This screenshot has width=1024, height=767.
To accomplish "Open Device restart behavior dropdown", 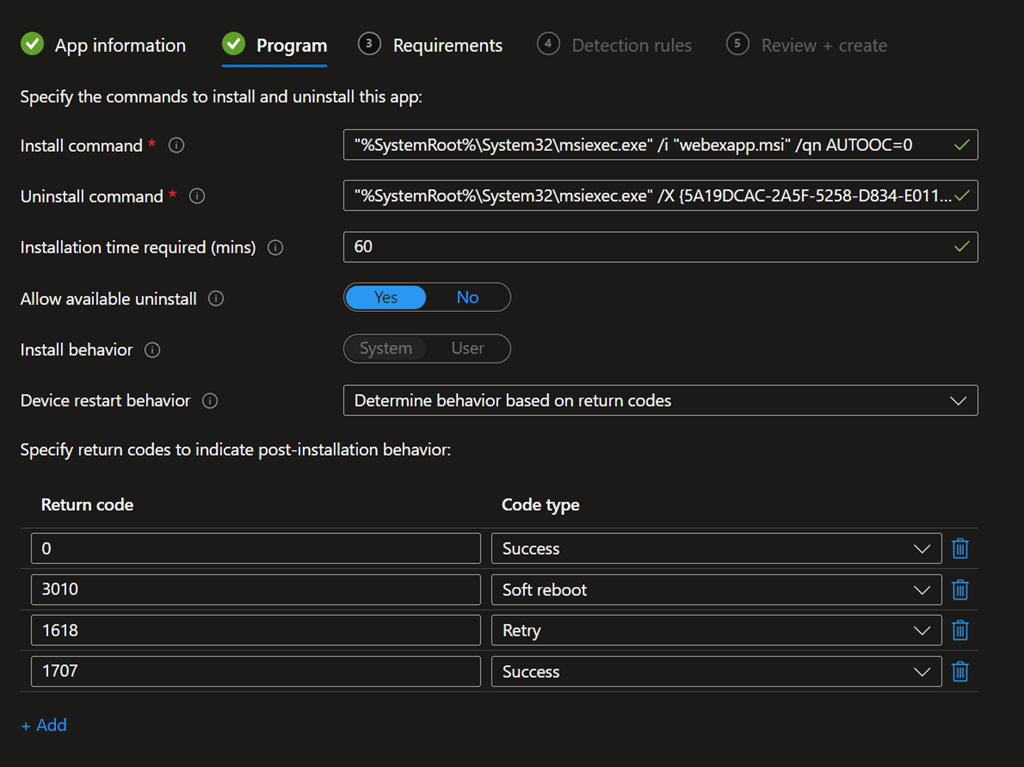I will [x=660, y=401].
